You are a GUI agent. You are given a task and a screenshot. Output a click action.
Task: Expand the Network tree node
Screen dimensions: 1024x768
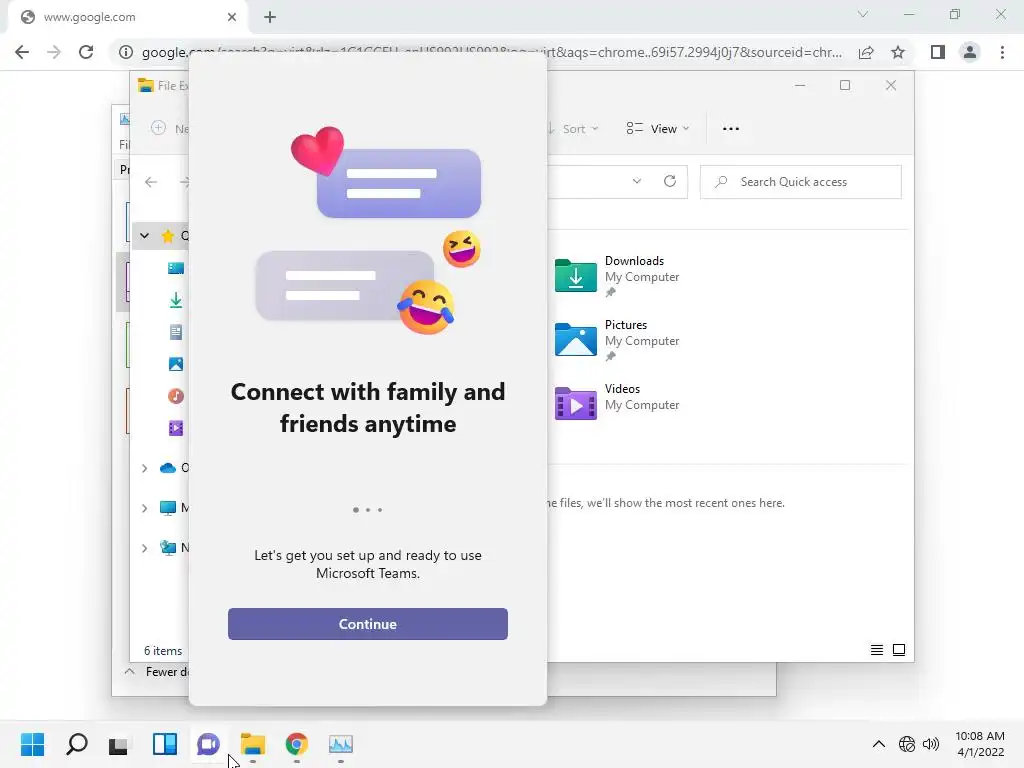(144, 549)
